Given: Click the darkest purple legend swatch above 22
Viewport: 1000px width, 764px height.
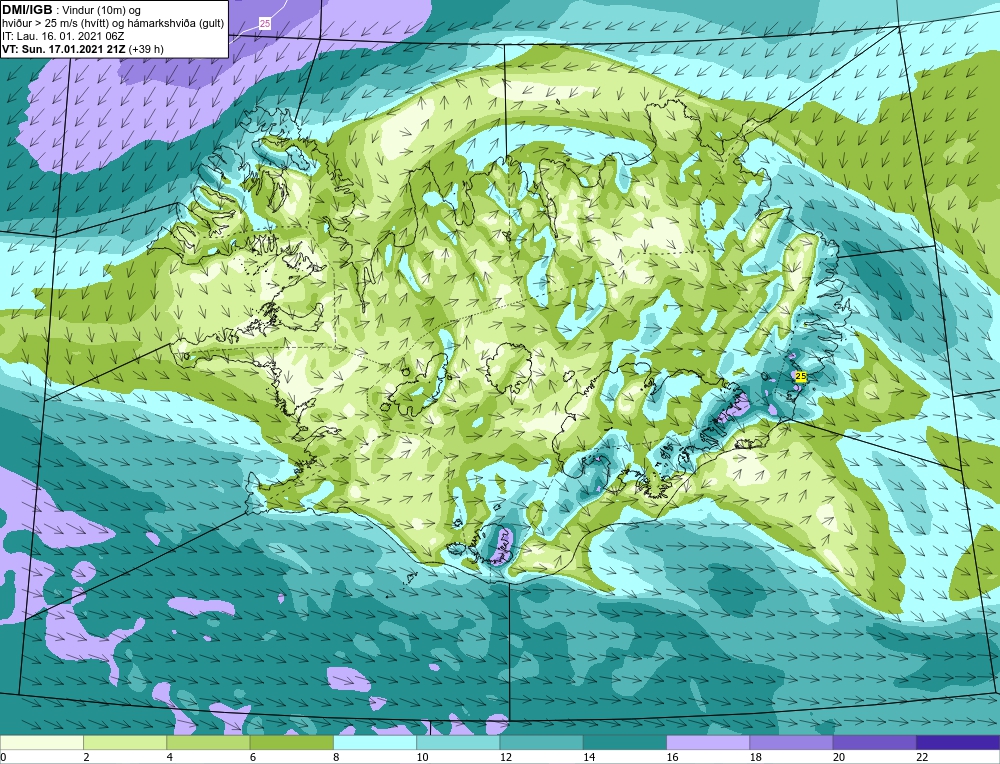Looking at the screenshot, I should point(958,743).
